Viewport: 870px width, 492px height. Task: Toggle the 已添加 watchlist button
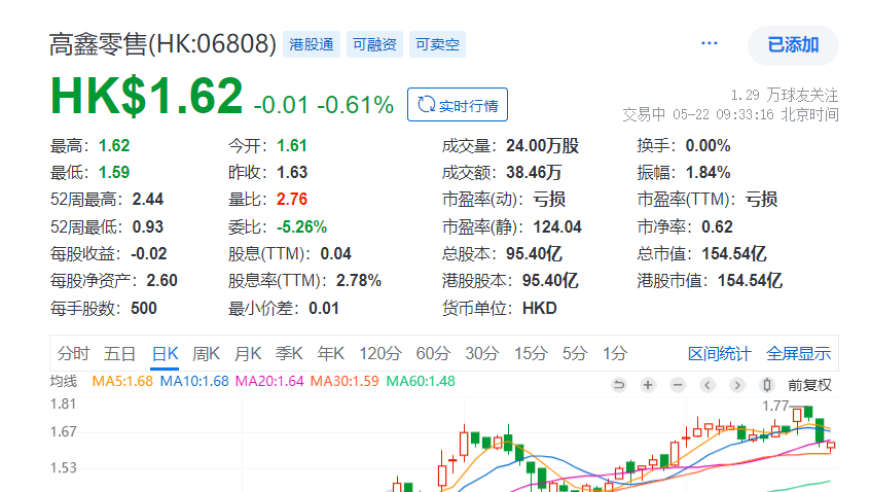[793, 45]
